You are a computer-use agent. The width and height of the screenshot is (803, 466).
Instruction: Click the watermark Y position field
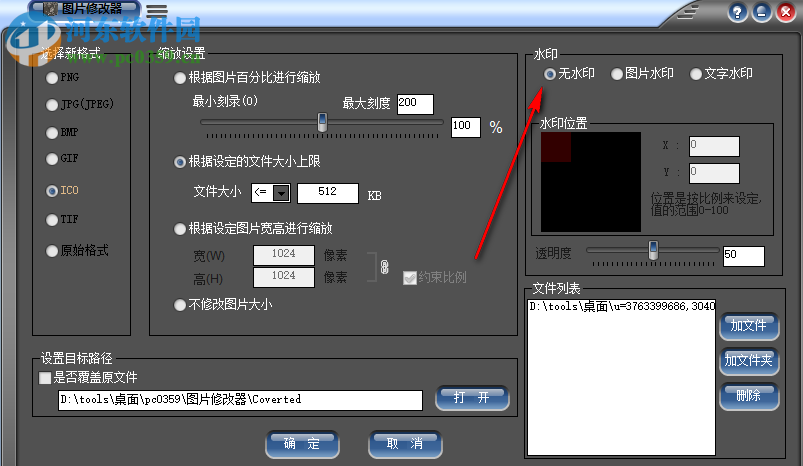pyautogui.click(x=714, y=173)
